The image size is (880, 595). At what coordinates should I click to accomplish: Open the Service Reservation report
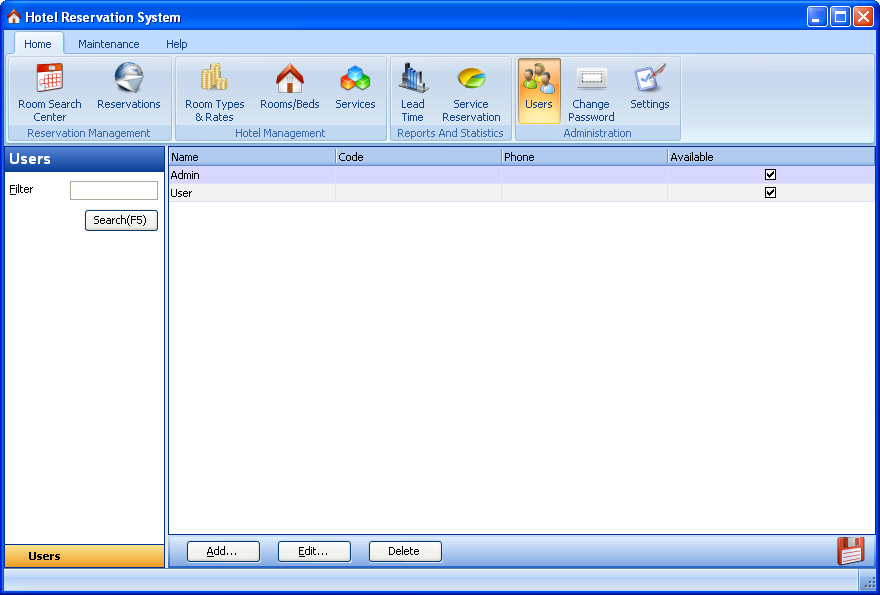tap(470, 91)
